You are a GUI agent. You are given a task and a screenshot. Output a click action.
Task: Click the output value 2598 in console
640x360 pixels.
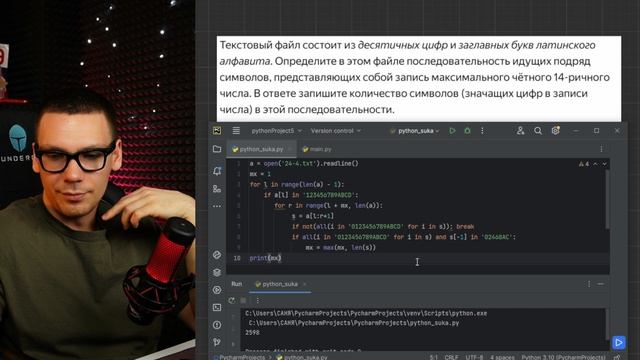click(x=252, y=333)
